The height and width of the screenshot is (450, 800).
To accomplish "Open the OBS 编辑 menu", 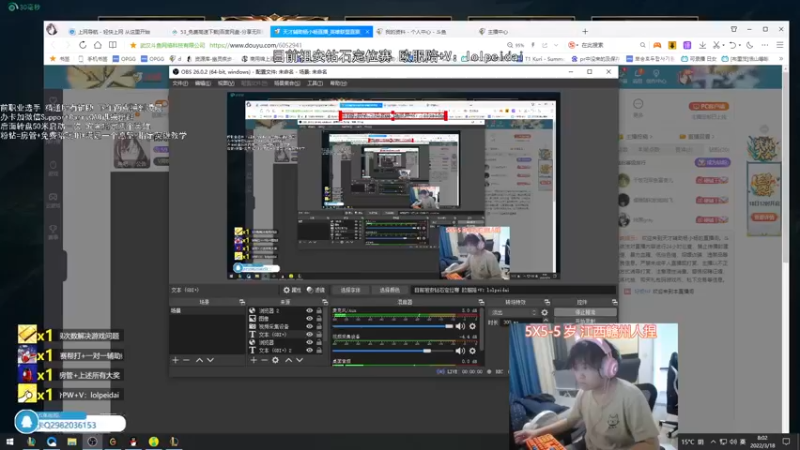I will (x=203, y=83).
